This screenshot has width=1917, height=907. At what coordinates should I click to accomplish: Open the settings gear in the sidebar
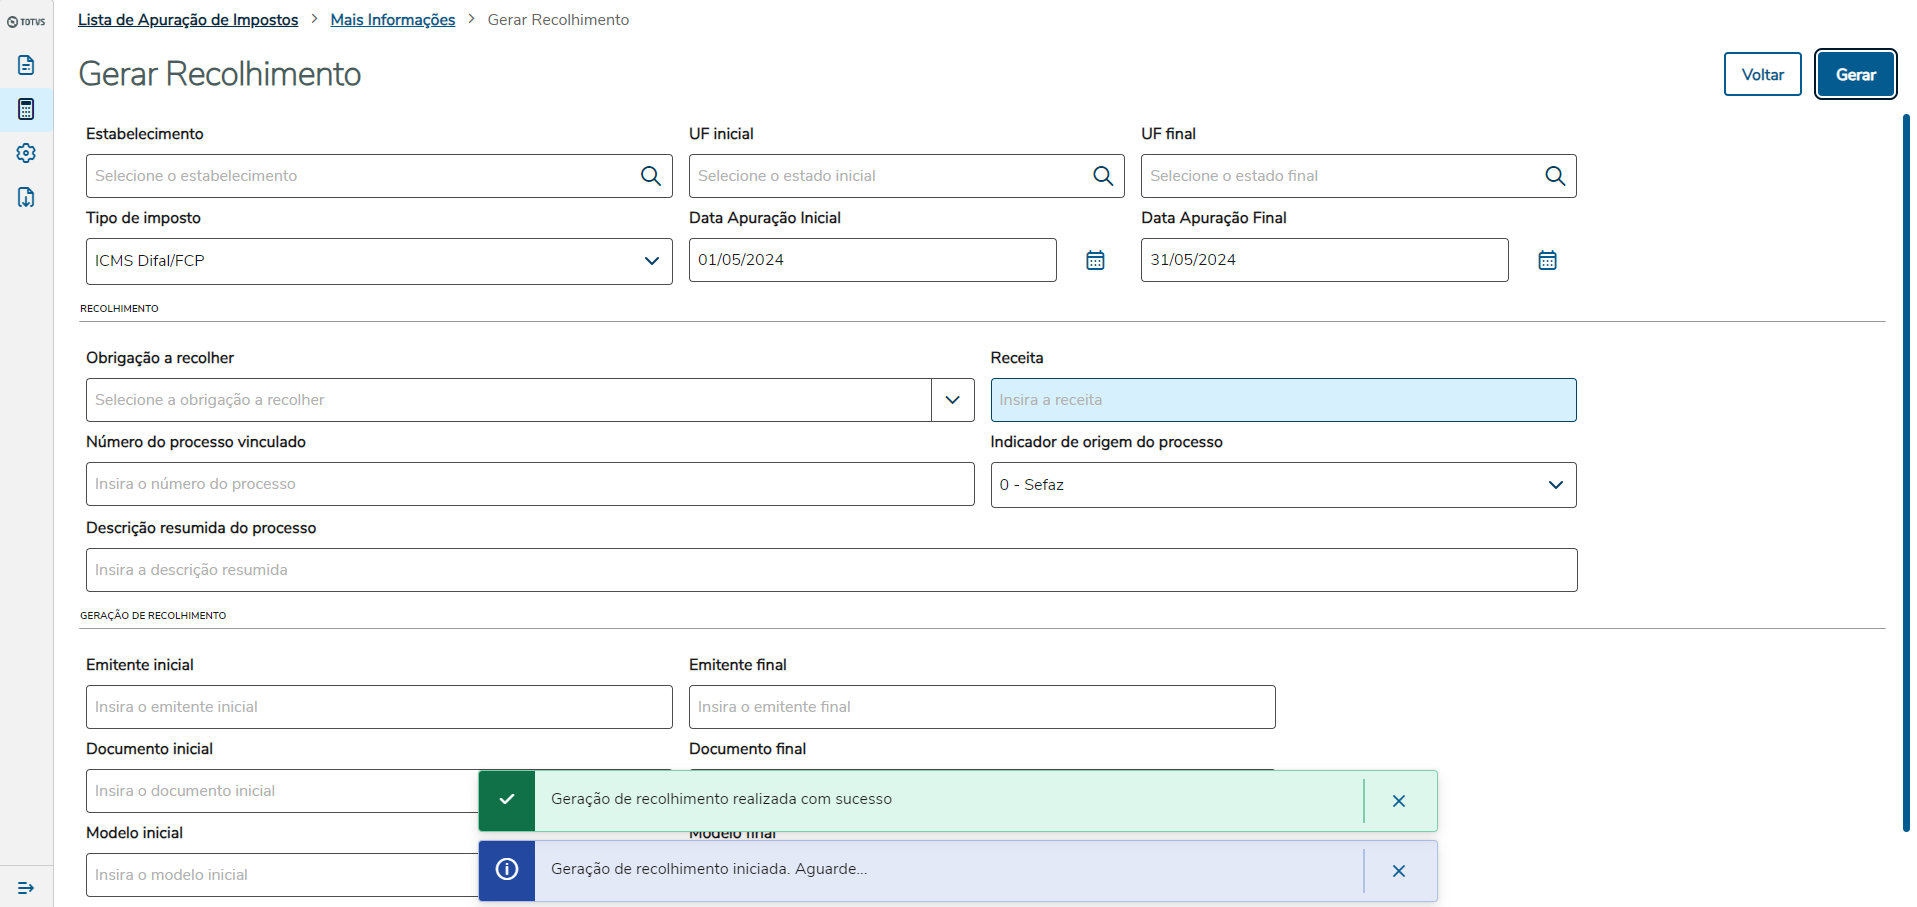coord(26,153)
